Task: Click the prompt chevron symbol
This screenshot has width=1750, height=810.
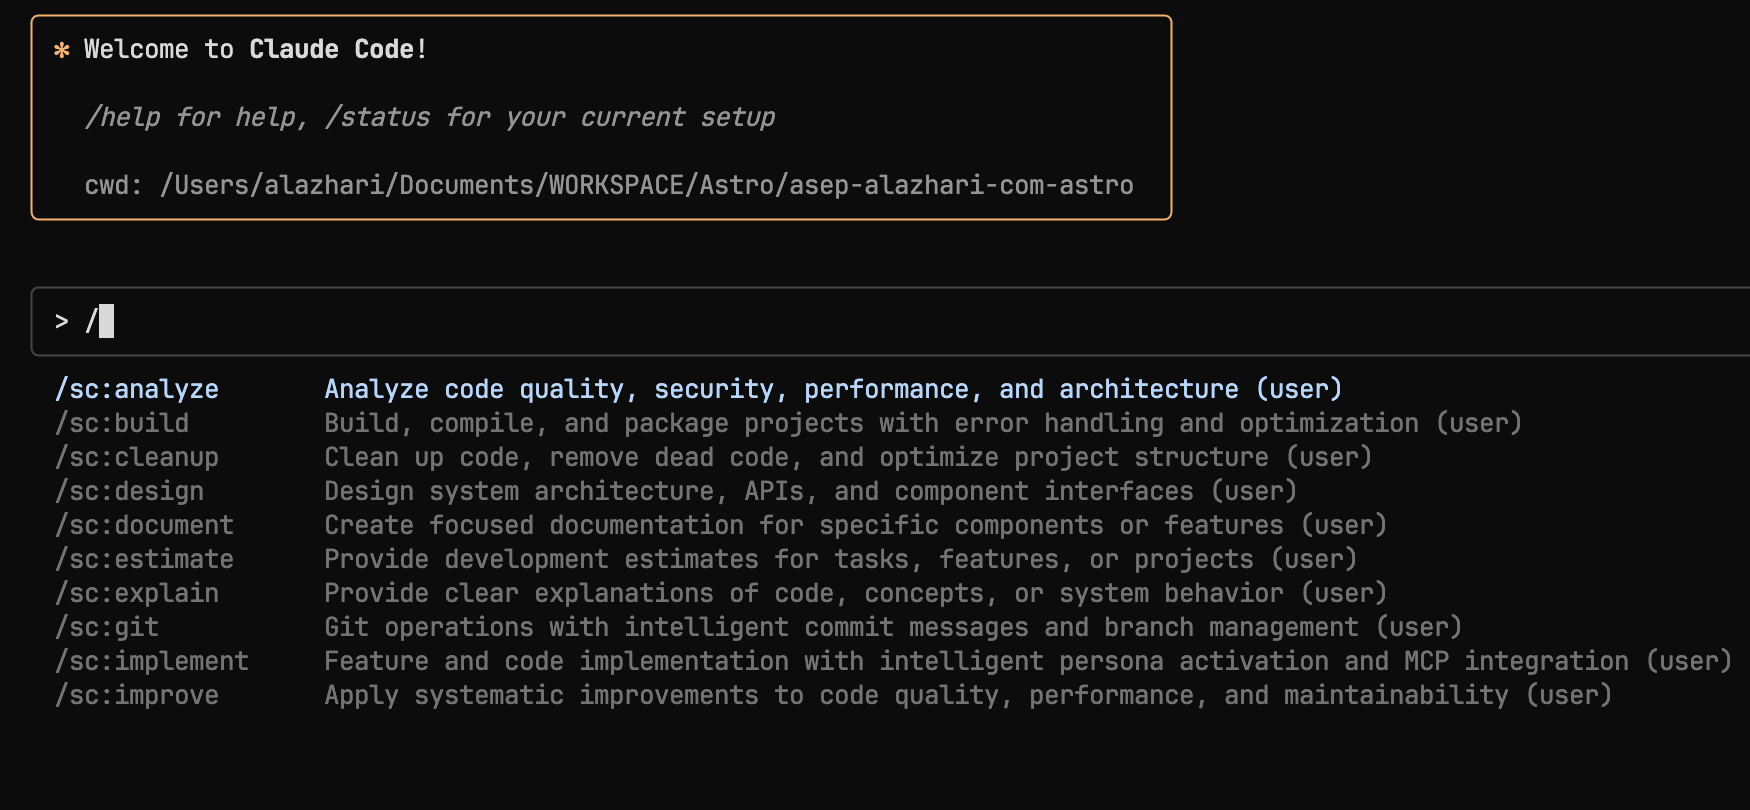Action: point(62,321)
